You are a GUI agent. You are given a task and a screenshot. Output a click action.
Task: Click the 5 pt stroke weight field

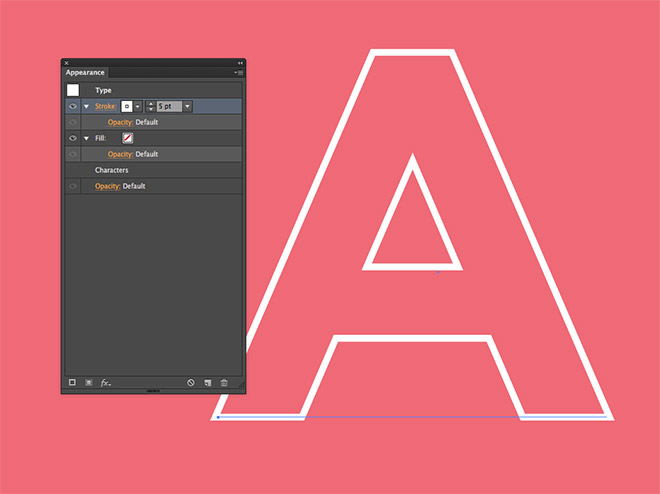click(x=169, y=106)
